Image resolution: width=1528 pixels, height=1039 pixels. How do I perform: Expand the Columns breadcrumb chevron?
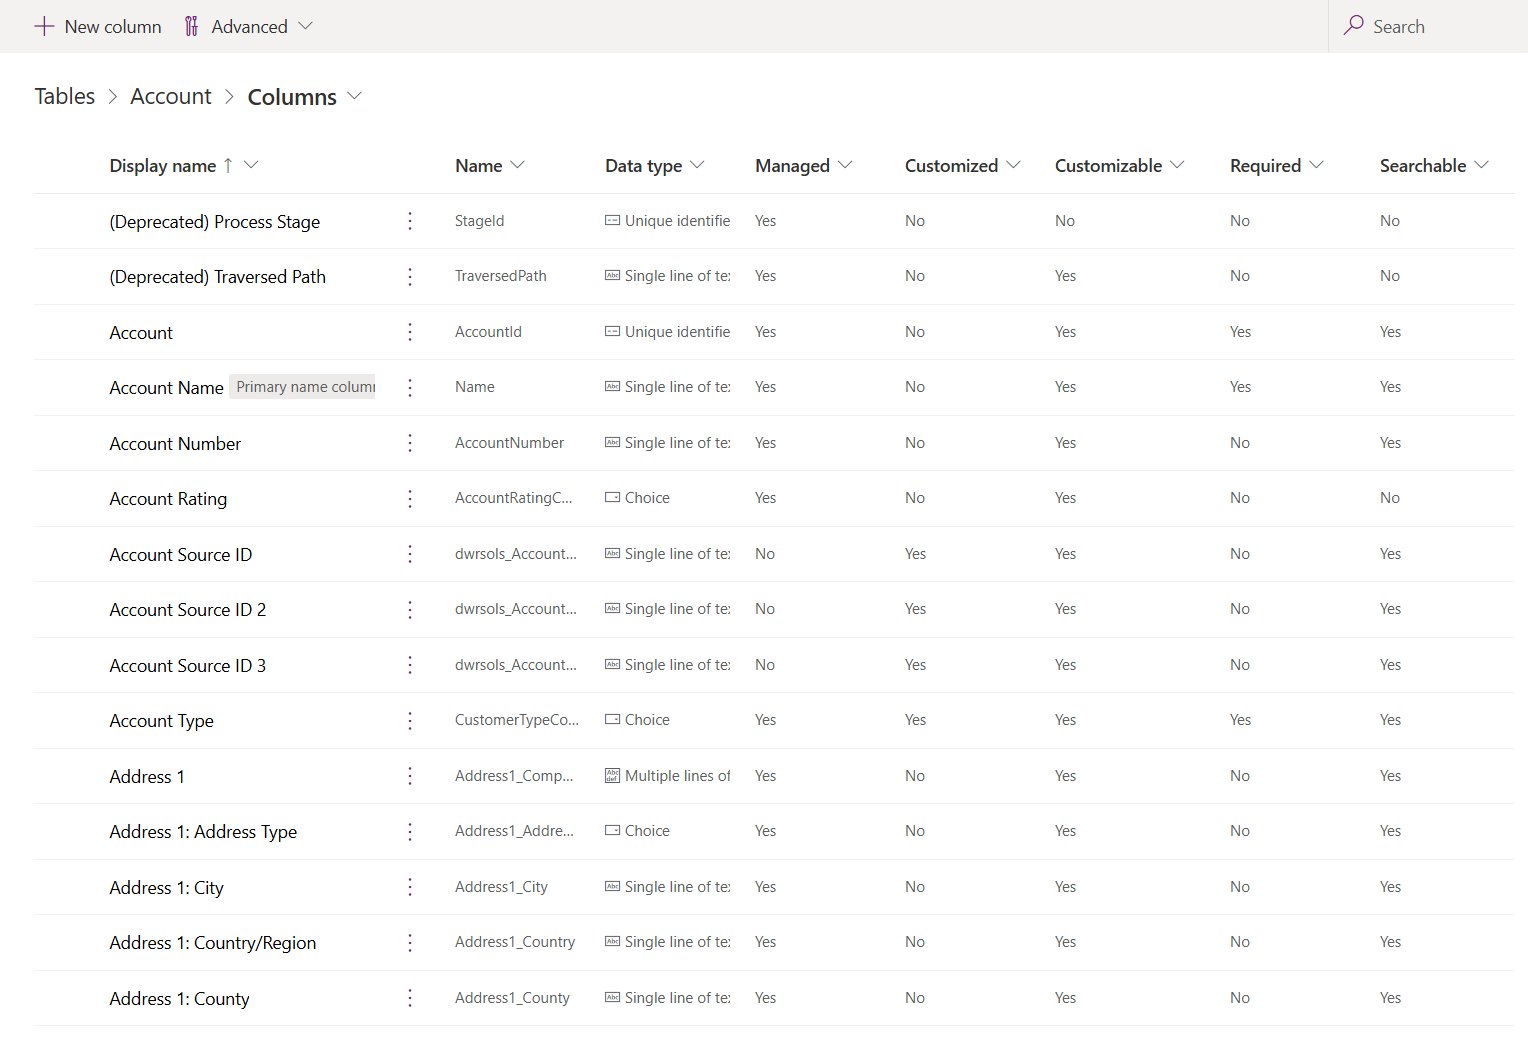coord(355,96)
